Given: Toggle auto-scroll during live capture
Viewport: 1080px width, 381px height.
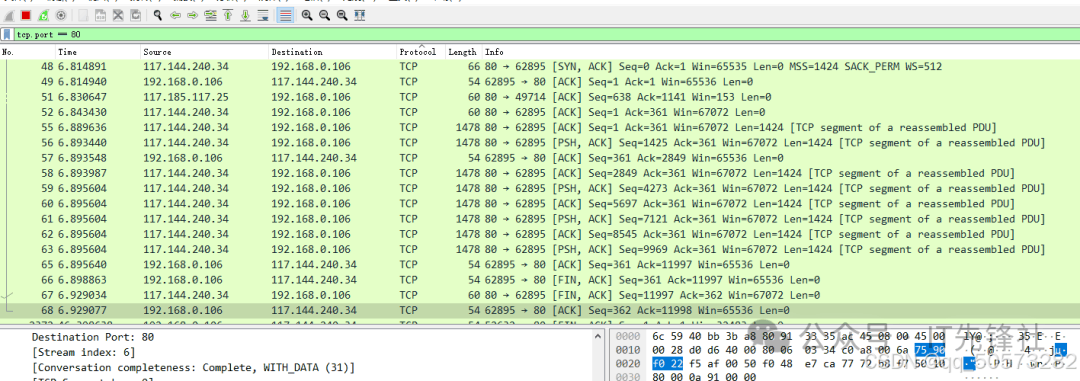Looking at the screenshot, I should click(262, 15).
